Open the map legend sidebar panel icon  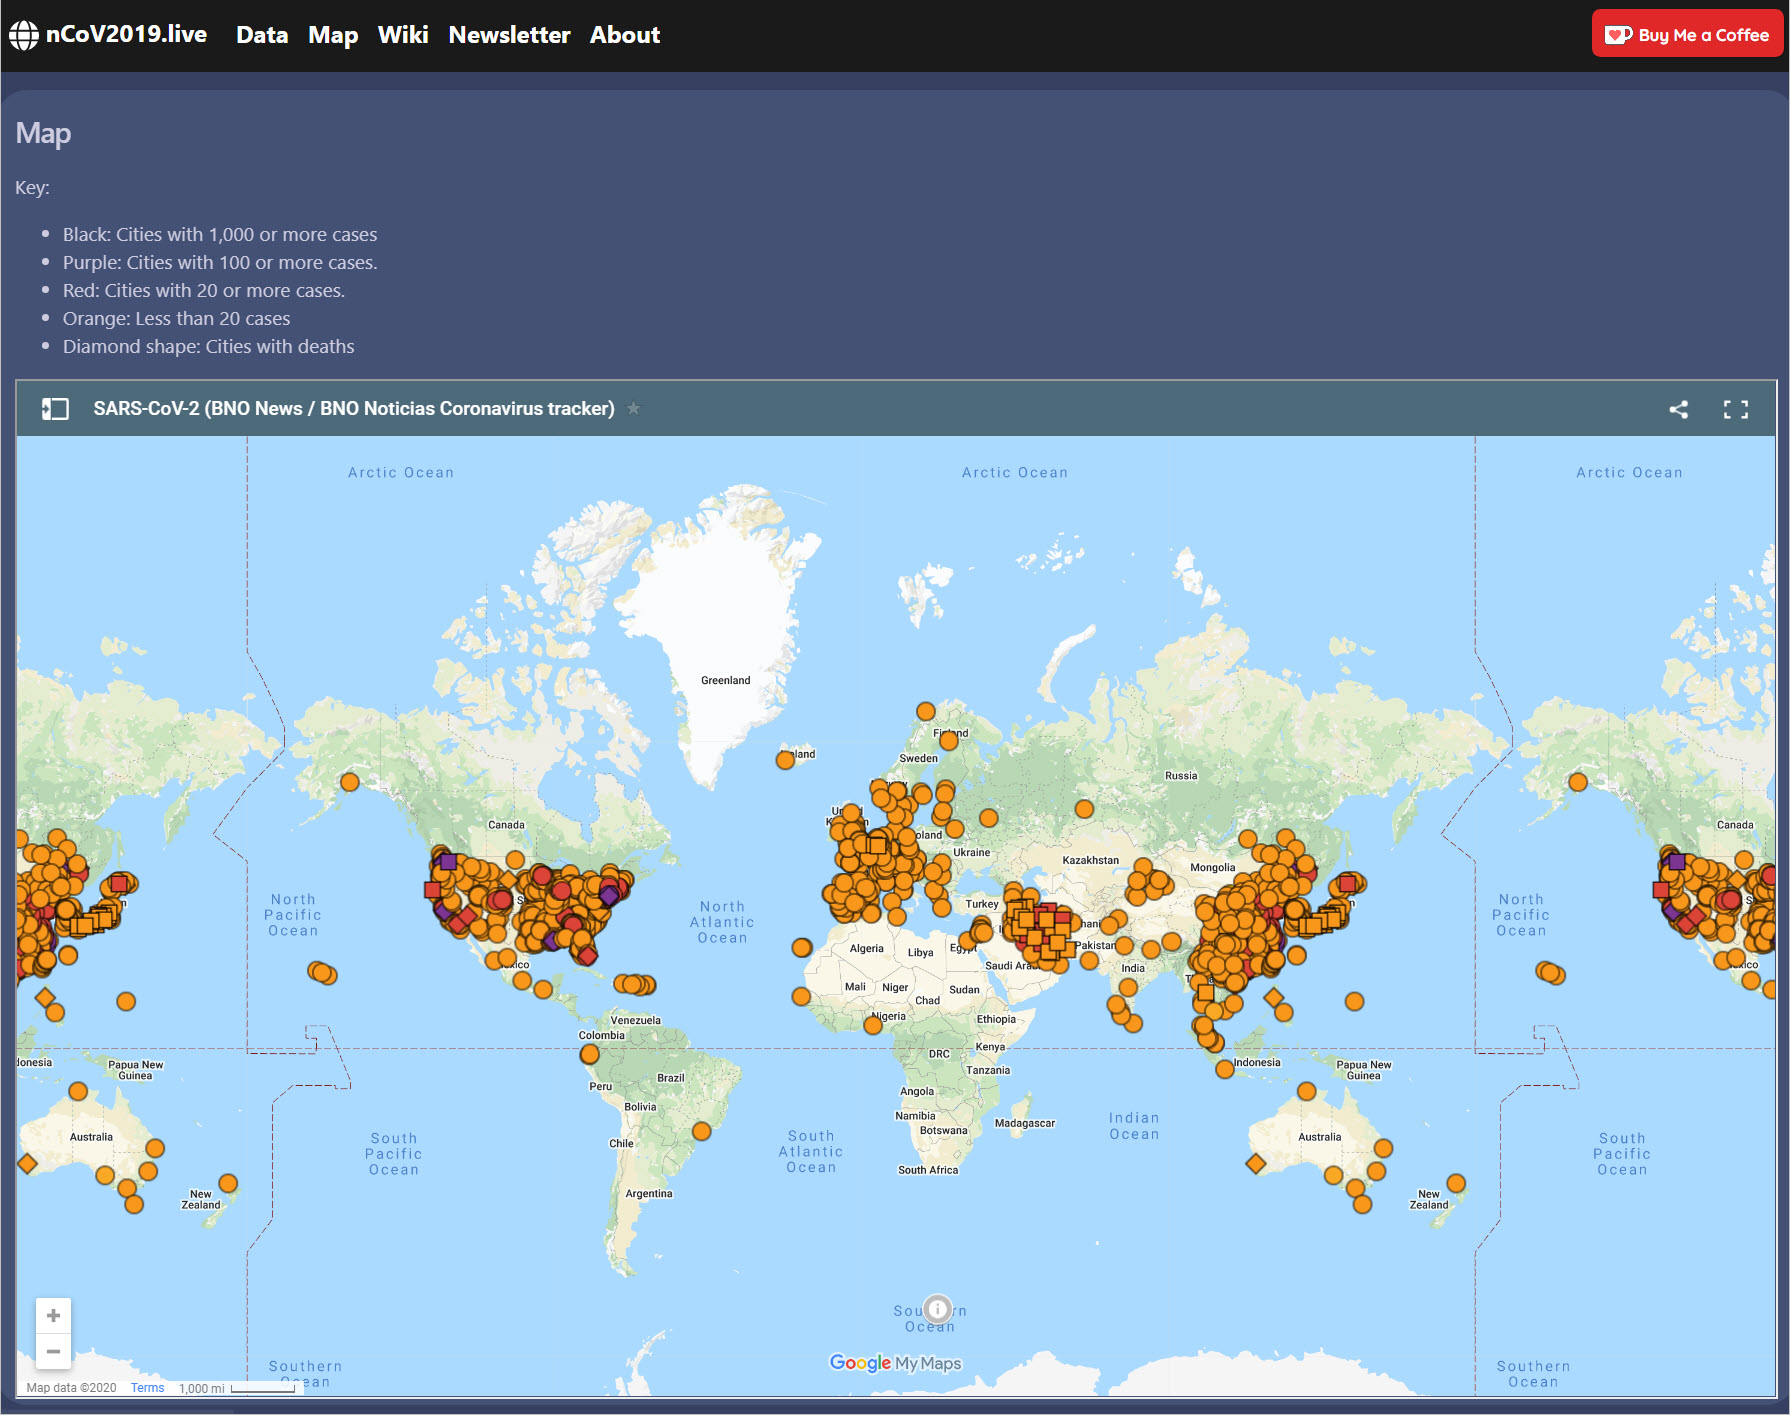(55, 409)
